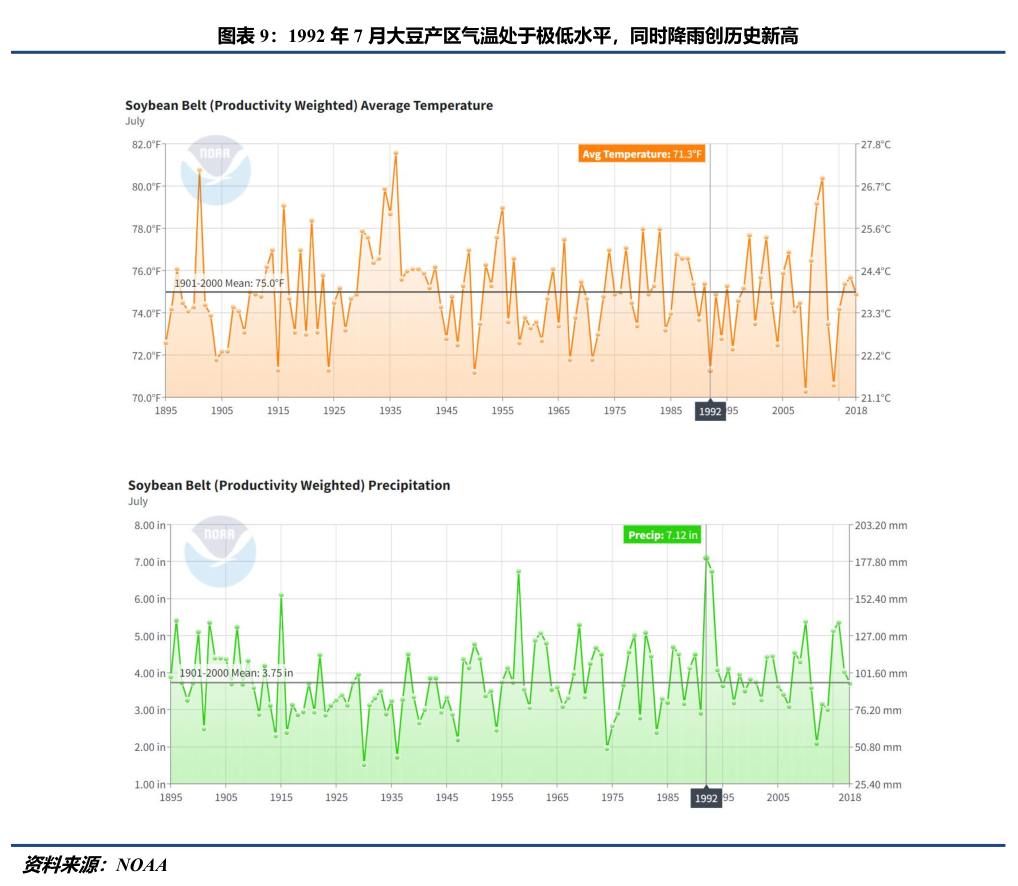1018x886 pixels.
Task: Click the 27.8°C label on the Celsius axis
Action: tap(876, 145)
